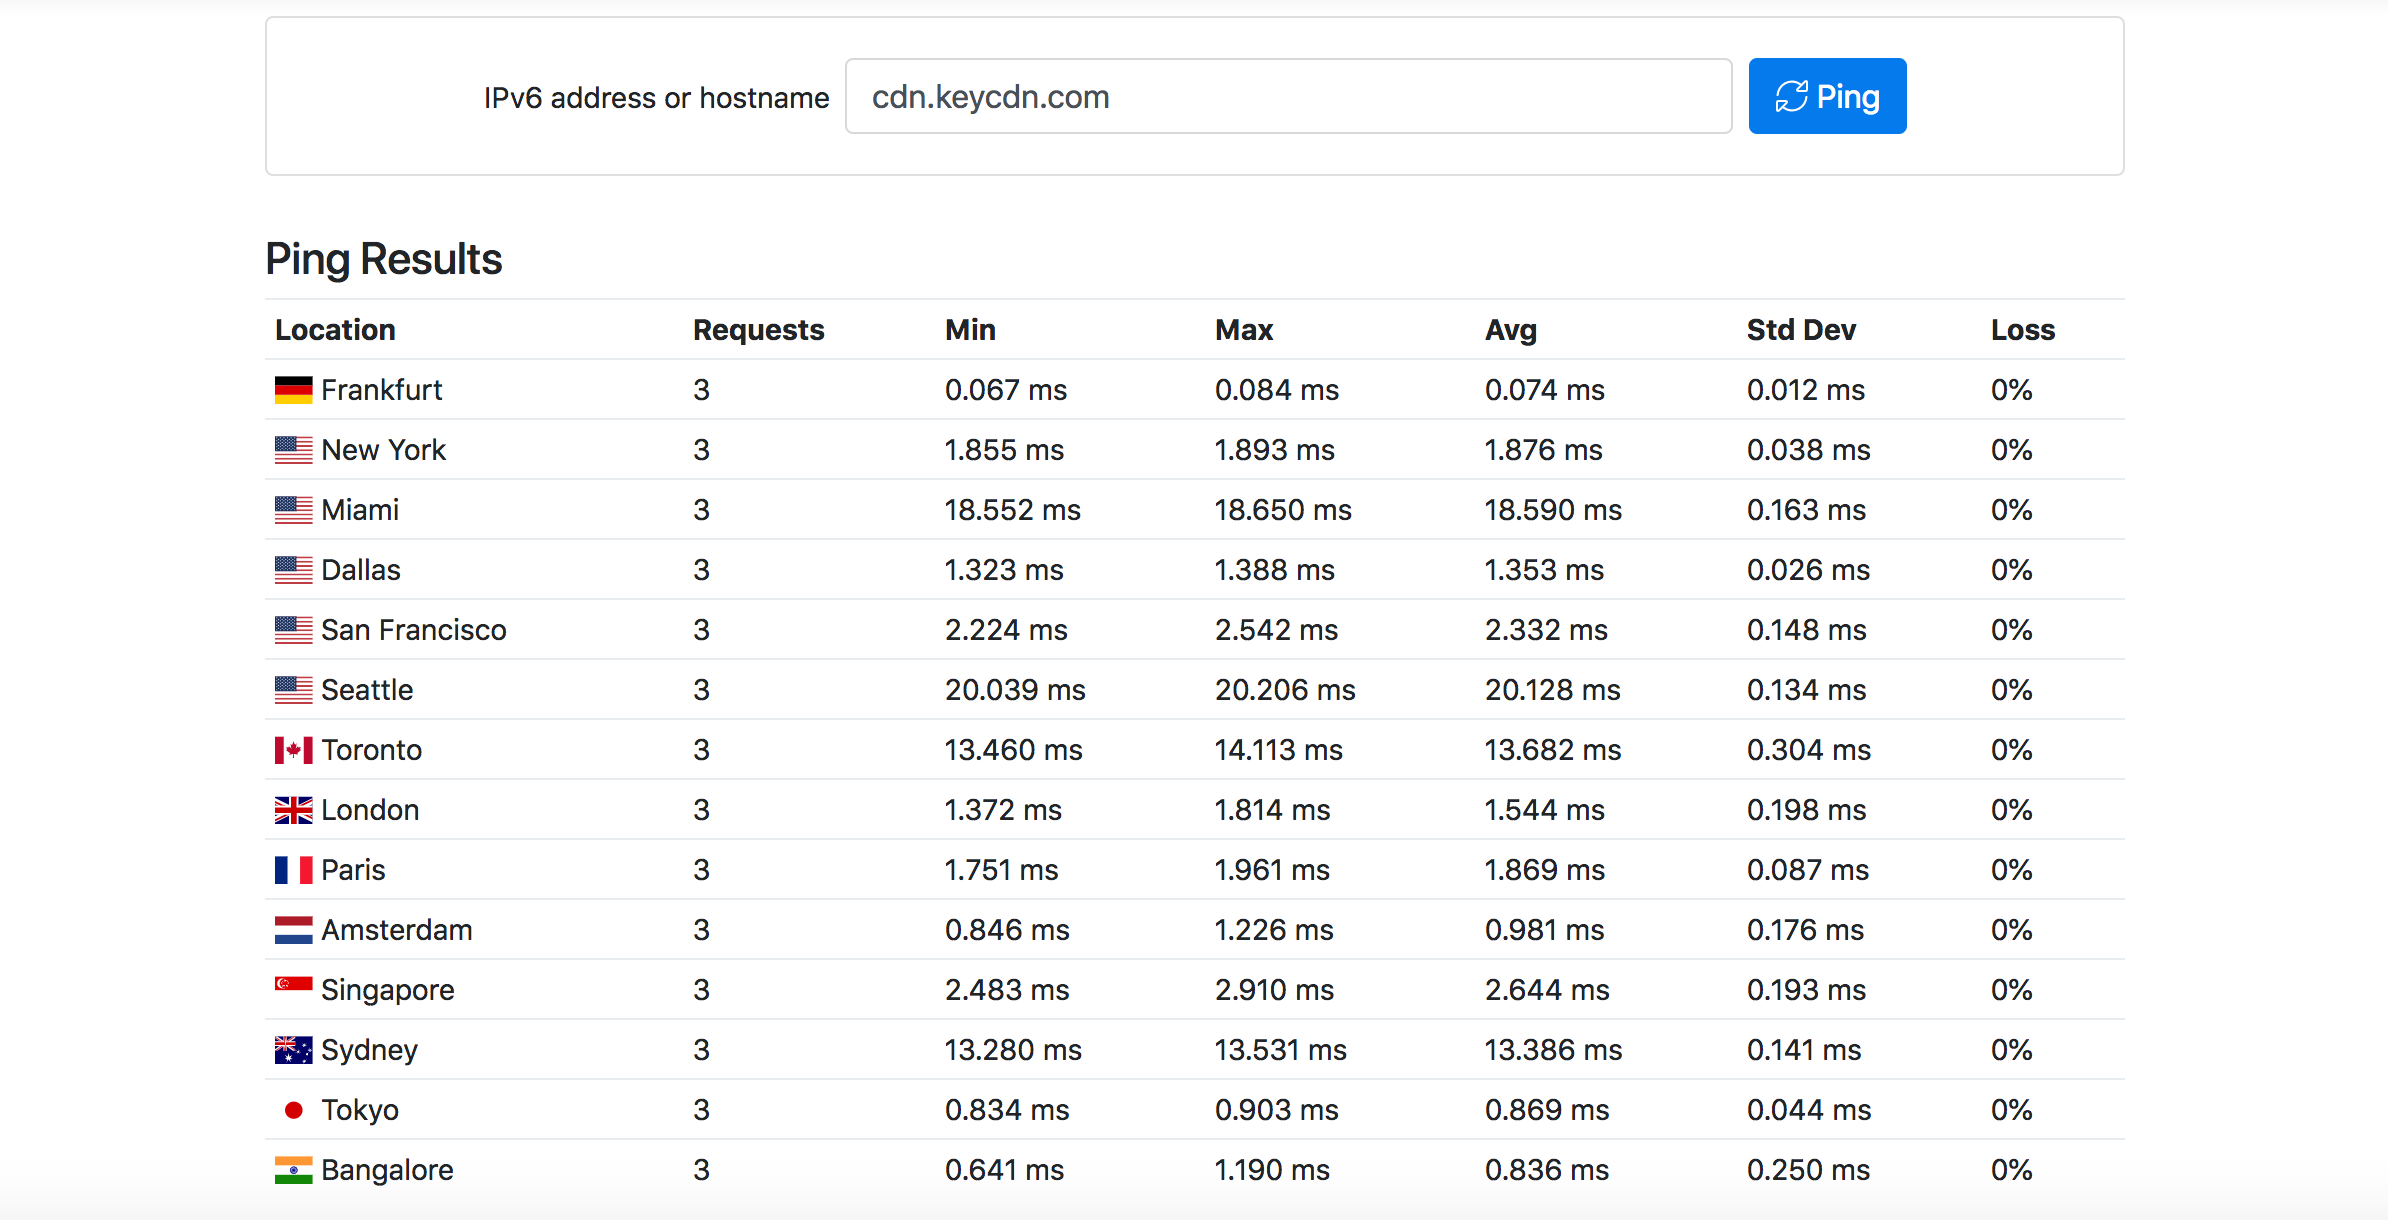Click Miami min value 18.552 ms
This screenshot has height=1220, width=2388.
pyautogui.click(x=1013, y=510)
